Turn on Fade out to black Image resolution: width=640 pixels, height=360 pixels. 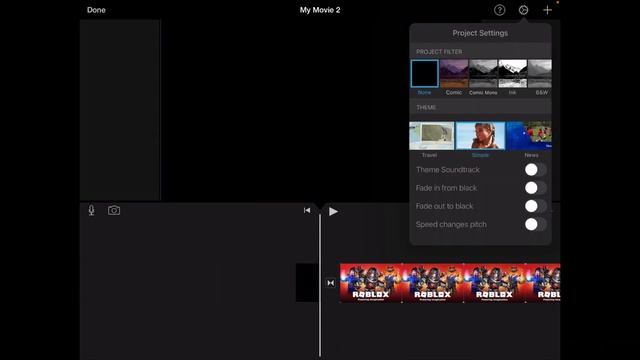[536, 206]
